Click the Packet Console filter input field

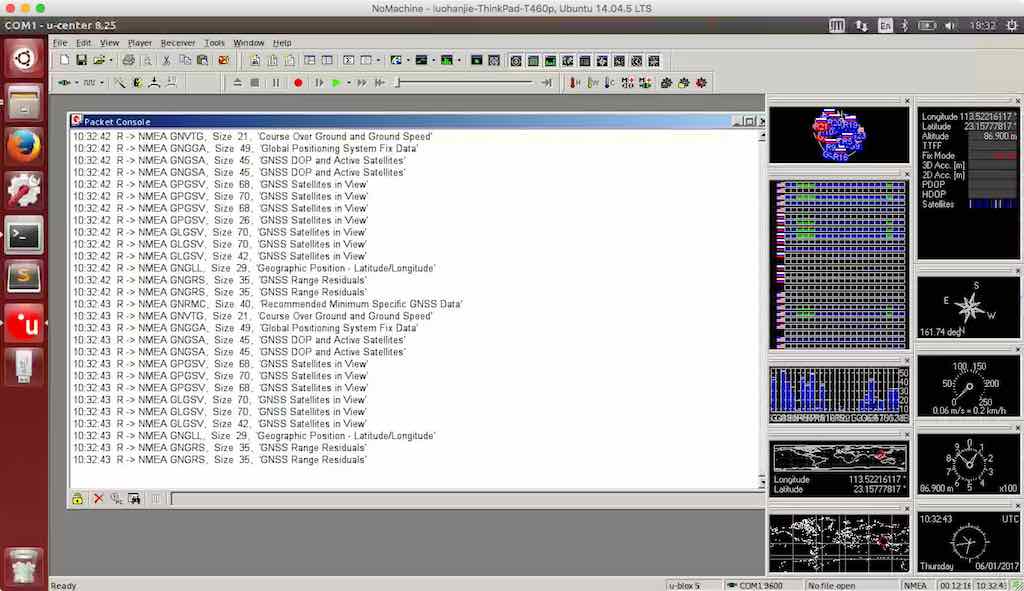[467, 499]
